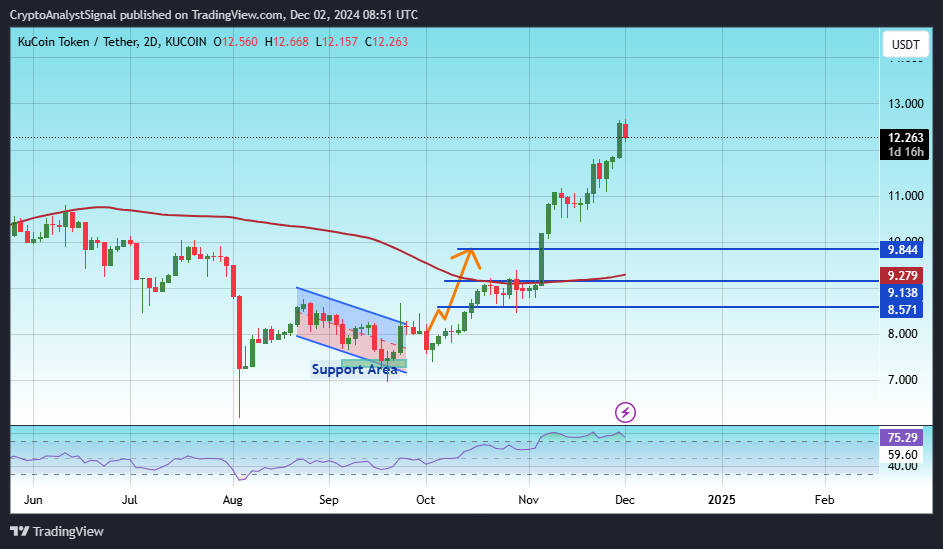Viewport: 943px width, 549px height.
Task: Click the Support Area text annotation
Action: (354, 369)
